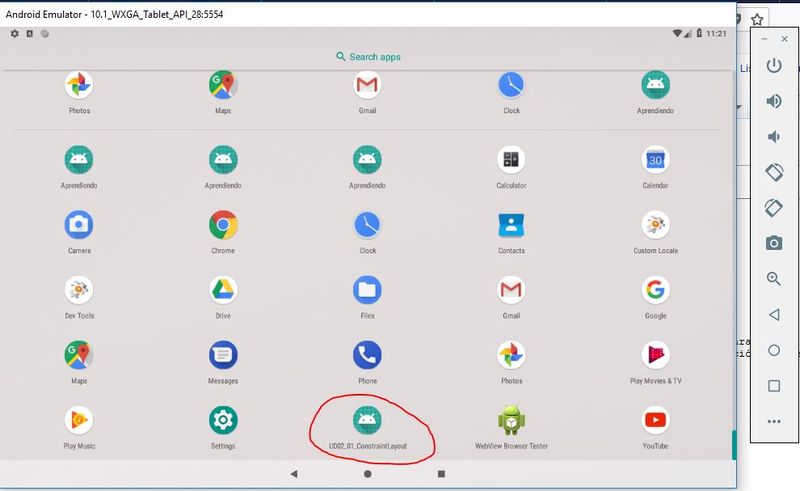Click emulator power button
The image size is (800, 491).
coord(774,65)
